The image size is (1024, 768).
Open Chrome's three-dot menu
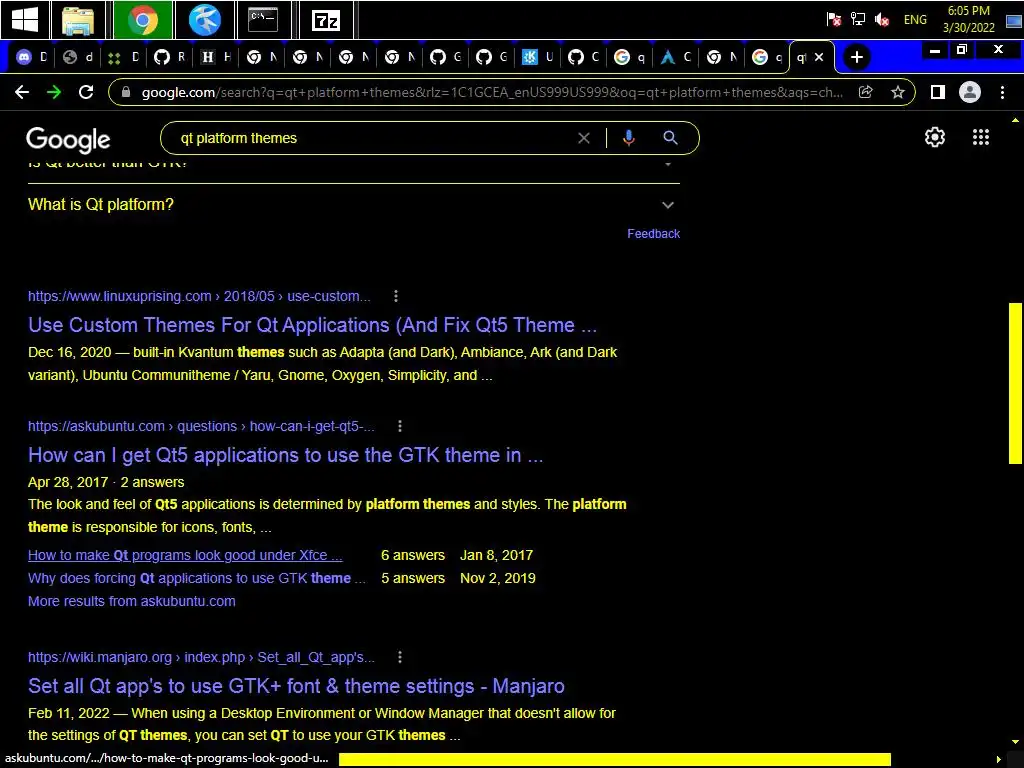pos(1002,92)
